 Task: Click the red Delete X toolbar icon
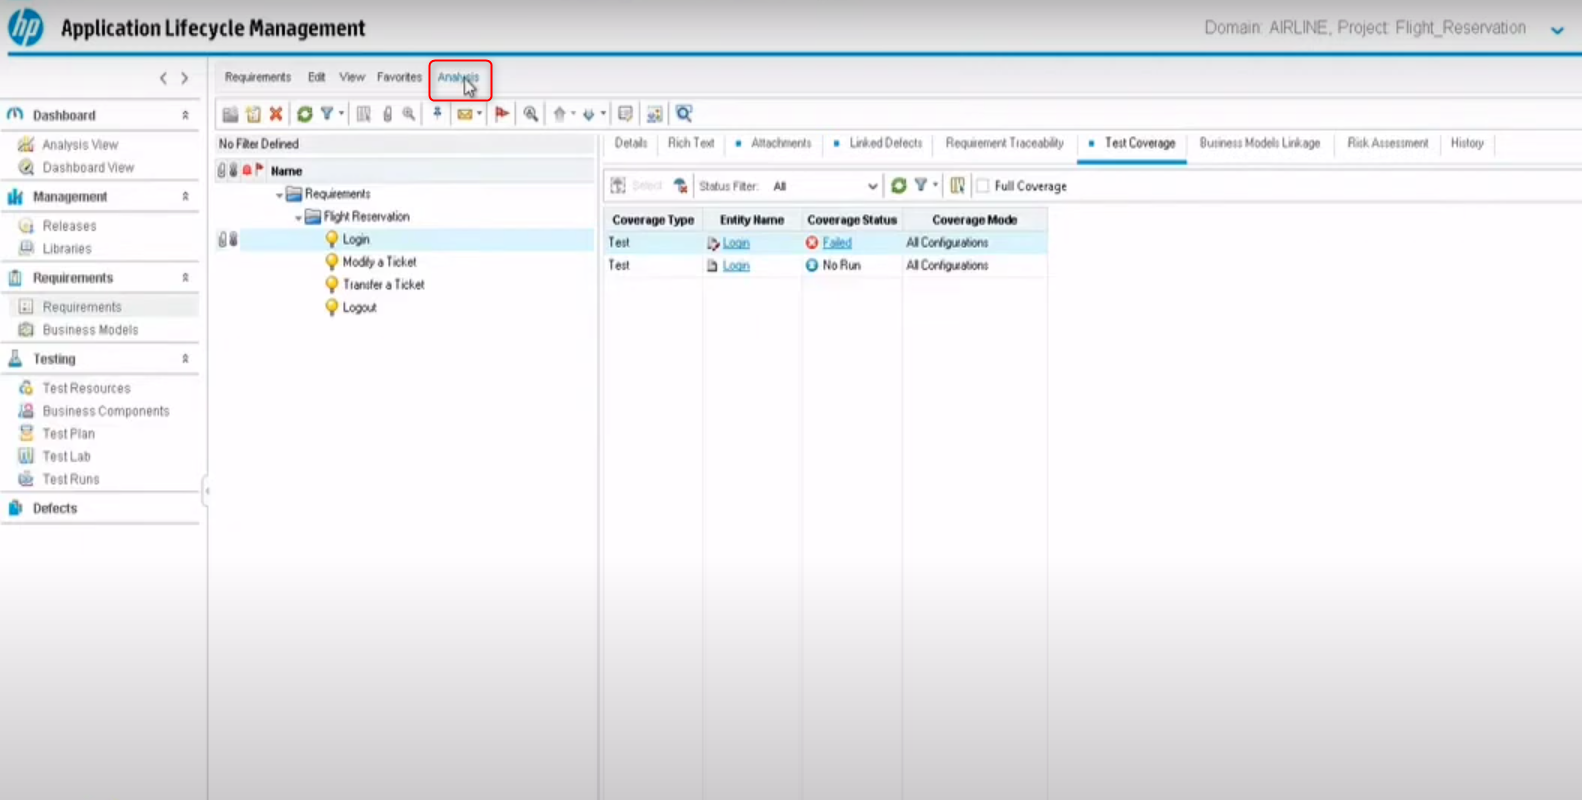(x=276, y=114)
